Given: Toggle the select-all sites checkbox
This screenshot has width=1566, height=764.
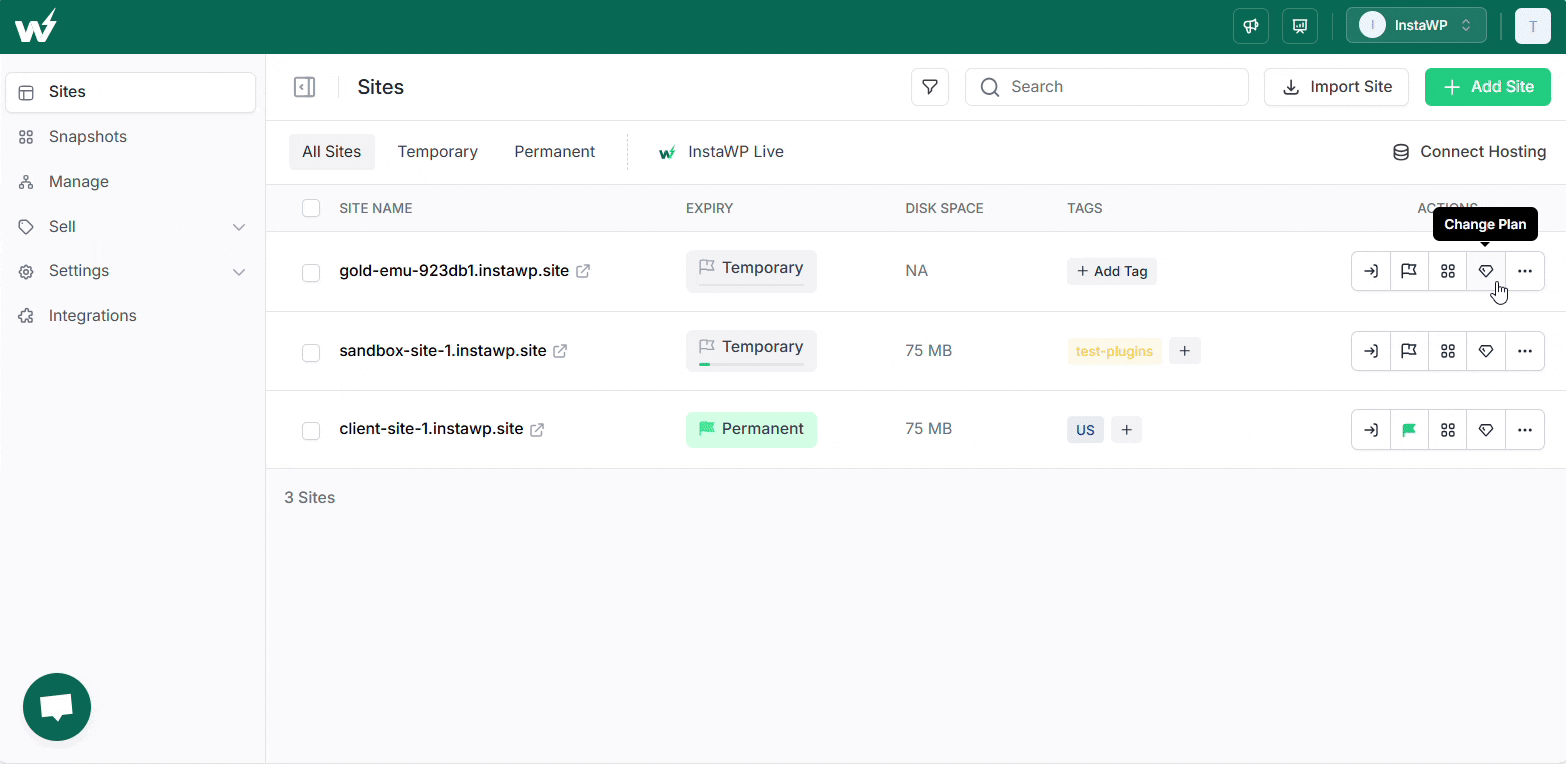Looking at the screenshot, I should (x=311, y=208).
